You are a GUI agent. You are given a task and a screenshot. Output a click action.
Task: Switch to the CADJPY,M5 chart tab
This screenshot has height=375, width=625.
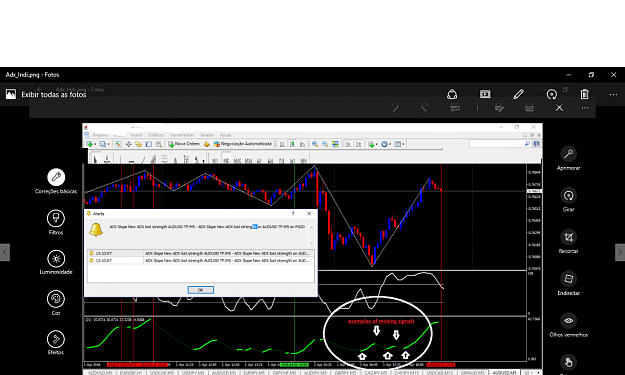376,373
